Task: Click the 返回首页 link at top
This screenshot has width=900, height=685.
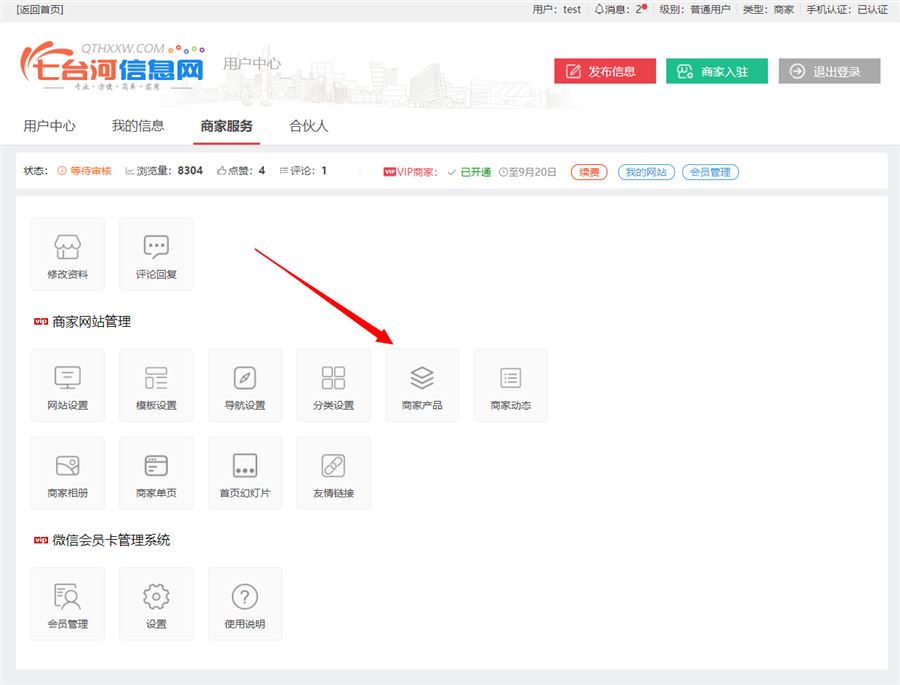Action: click(x=40, y=9)
